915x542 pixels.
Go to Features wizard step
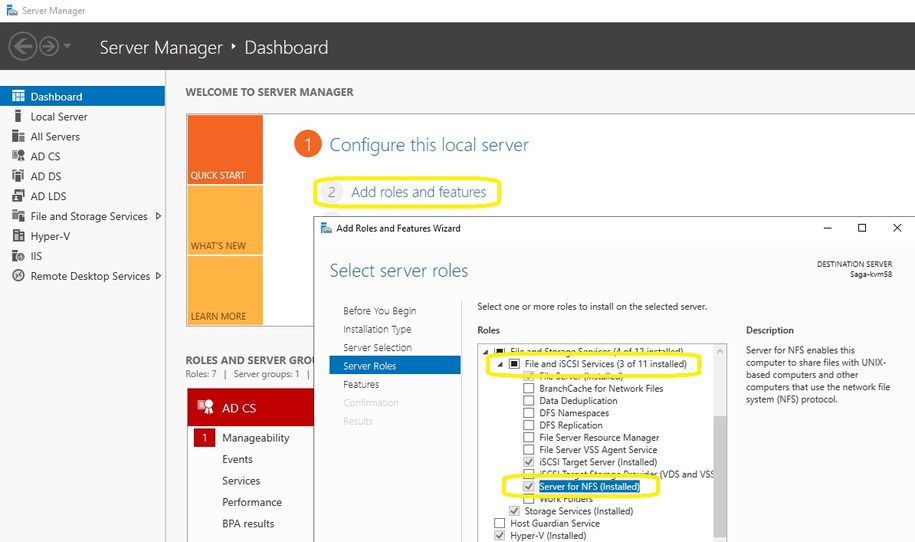(x=361, y=384)
